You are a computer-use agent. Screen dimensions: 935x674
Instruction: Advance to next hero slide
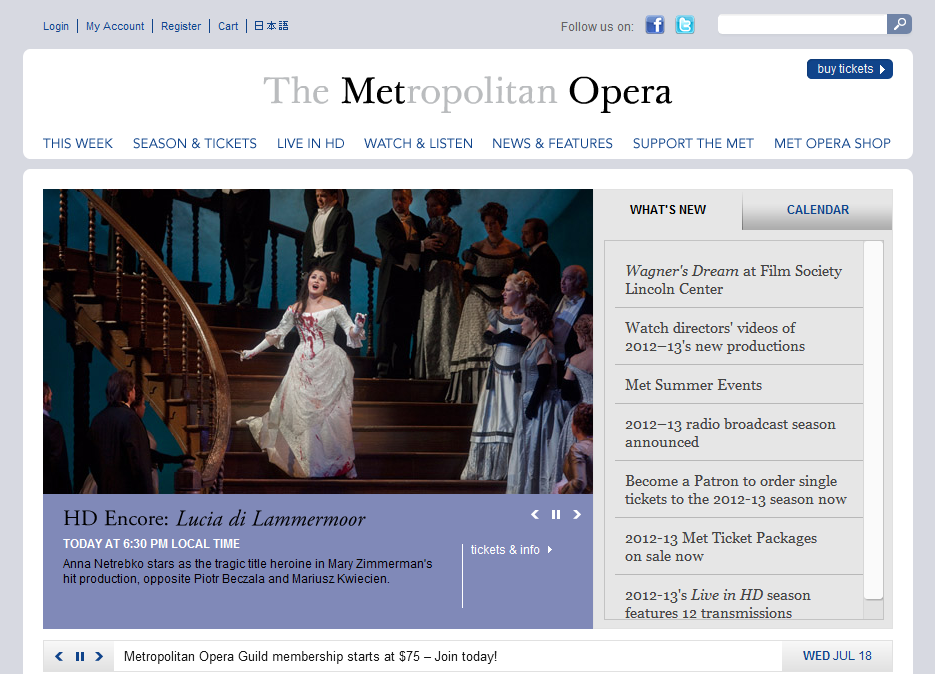coord(577,514)
